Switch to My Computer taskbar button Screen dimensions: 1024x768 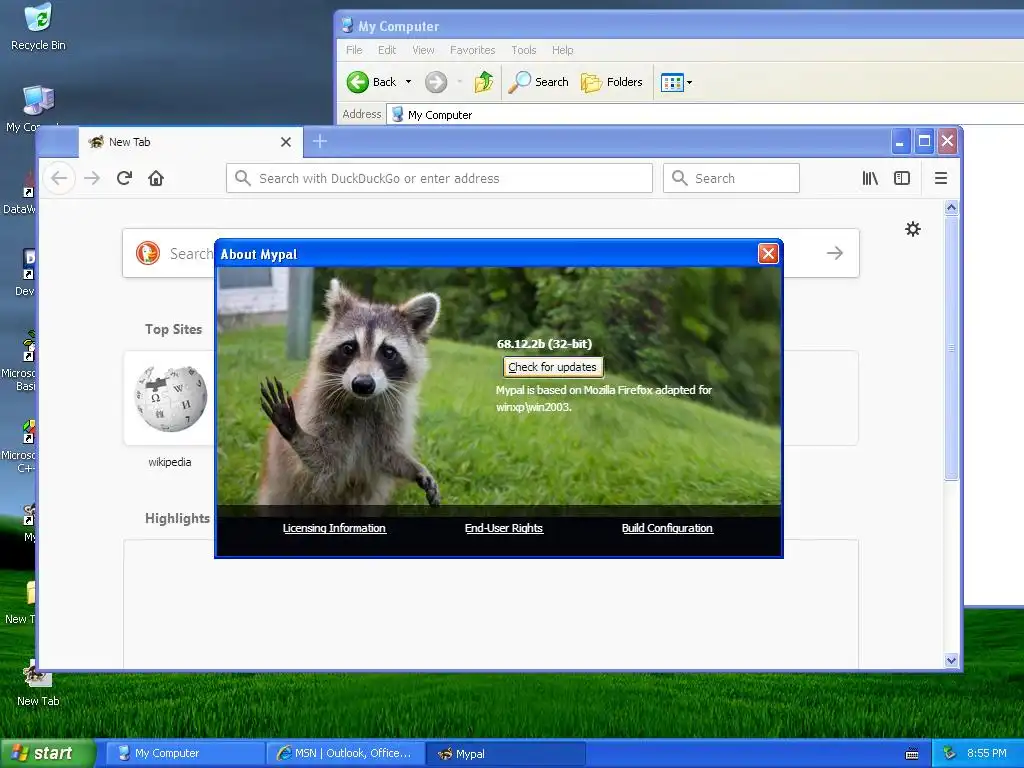[184, 754]
